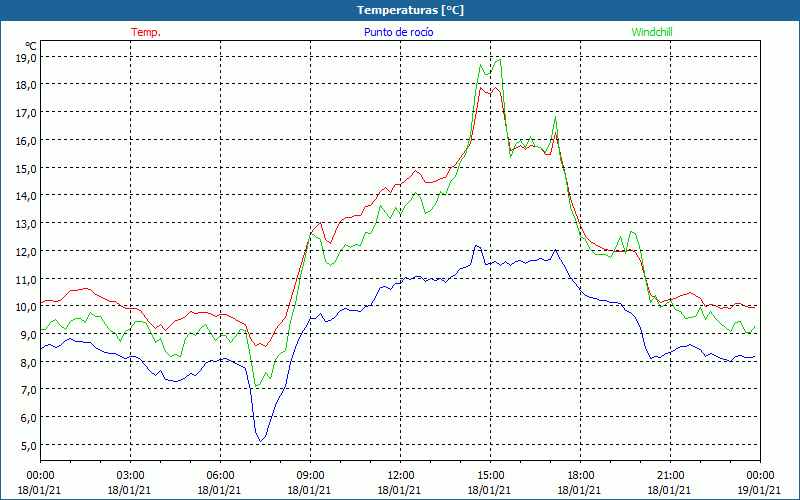The height and width of the screenshot is (500, 800).
Task: Click the '21:00' time axis label
Action: pos(670,476)
